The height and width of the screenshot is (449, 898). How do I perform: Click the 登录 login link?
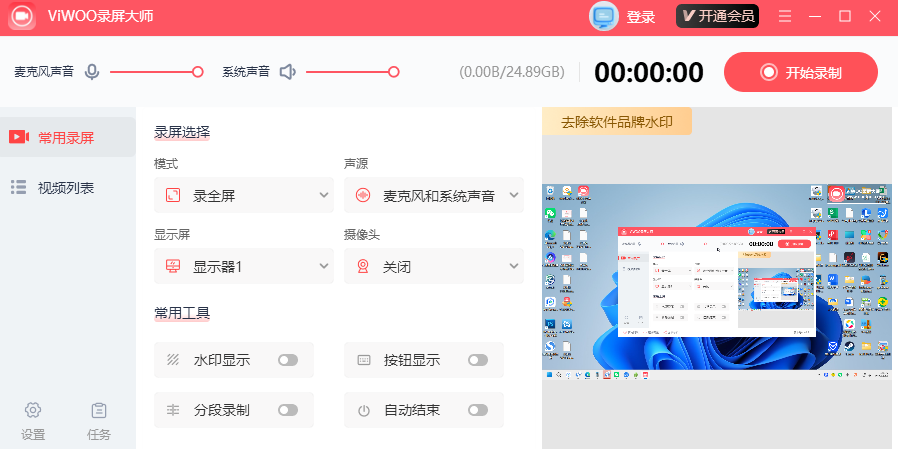coord(640,17)
